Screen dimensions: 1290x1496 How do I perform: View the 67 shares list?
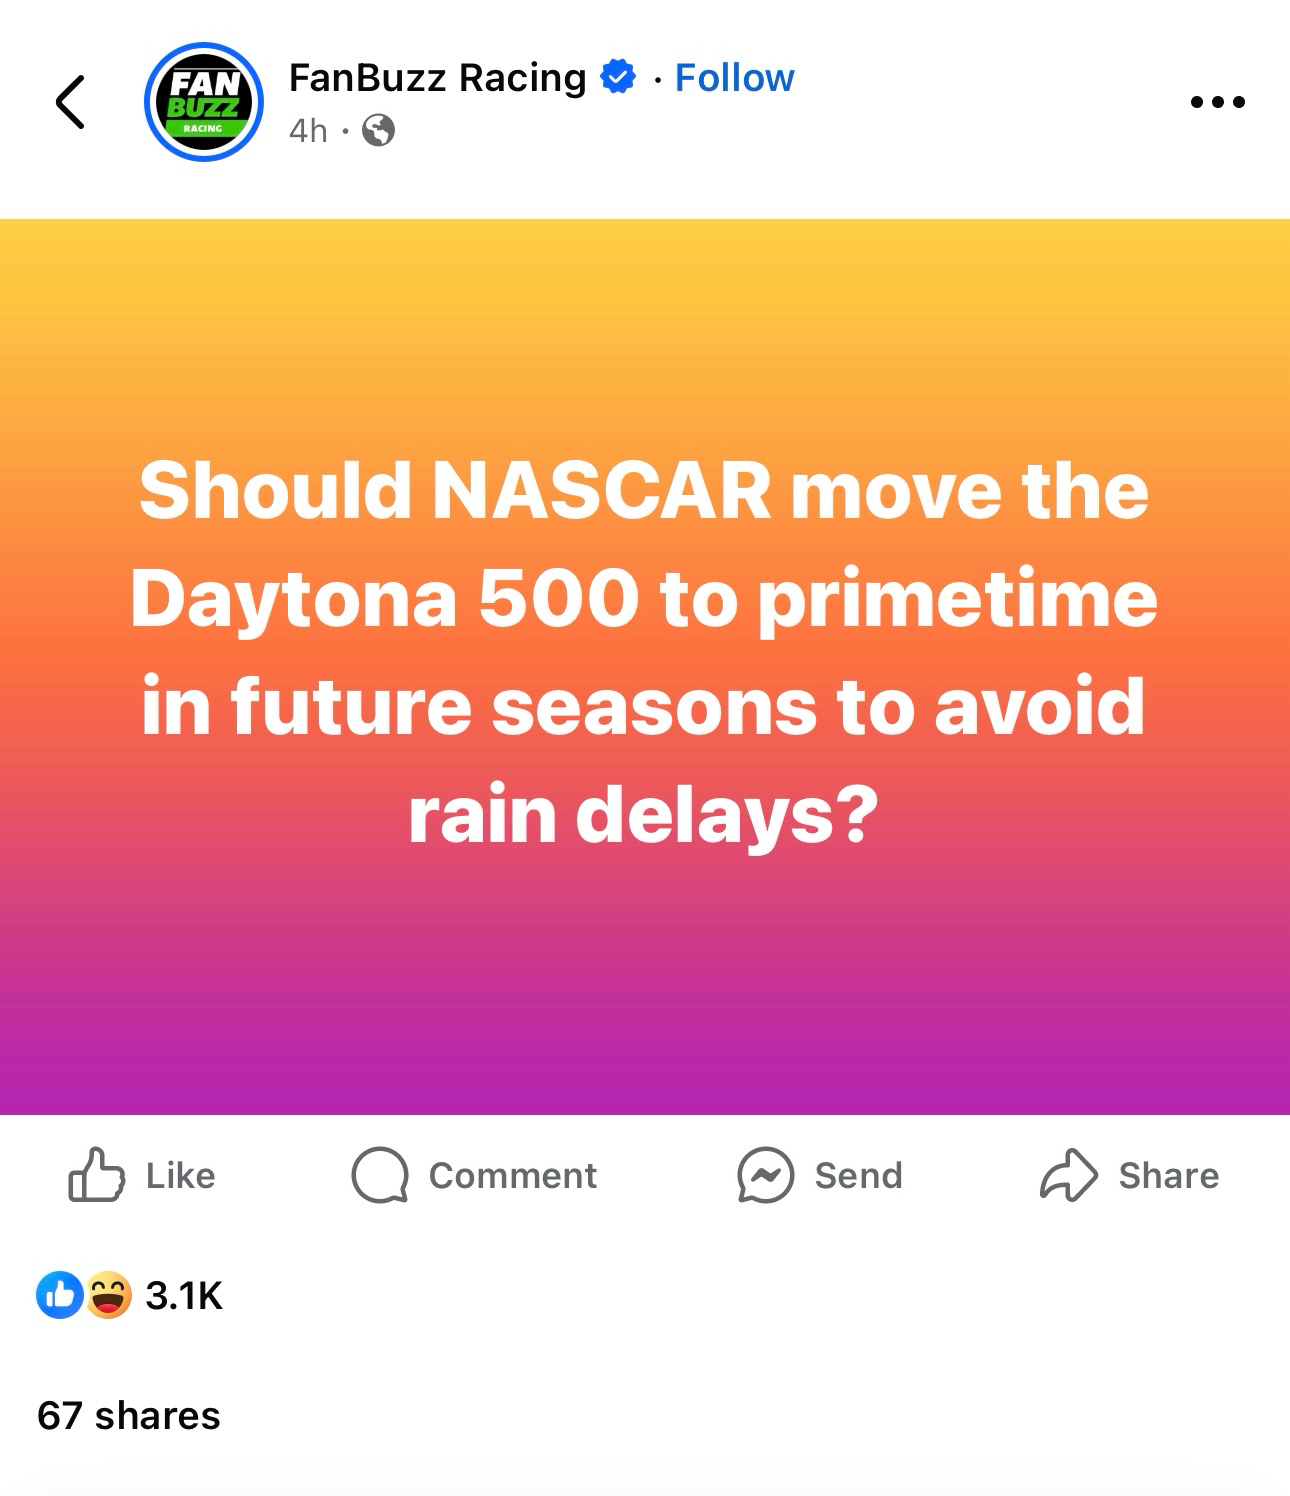(129, 1416)
